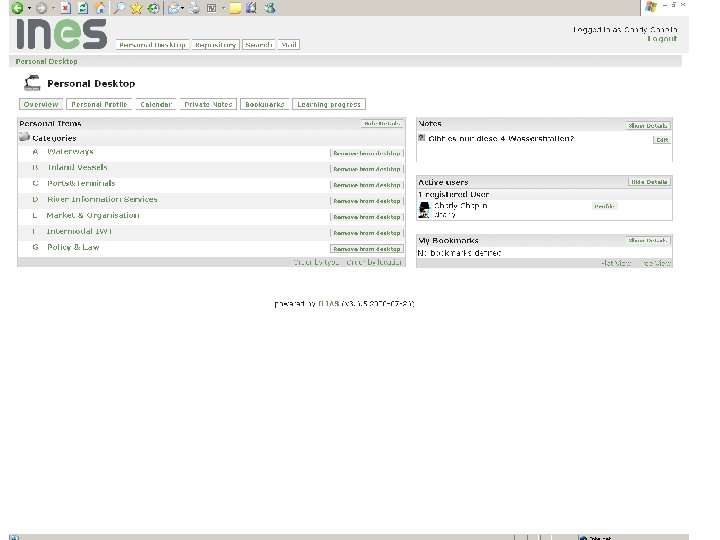The image size is (720, 540).
Task: Remove Policy & Law from desktop
Action: point(366,249)
